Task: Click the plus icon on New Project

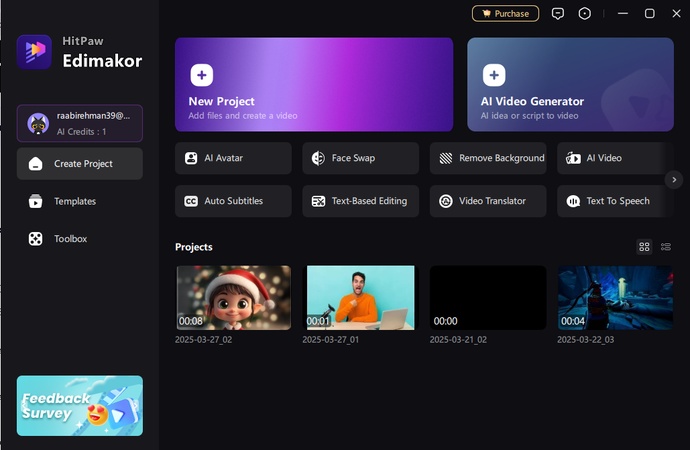Action: pos(201,75)
